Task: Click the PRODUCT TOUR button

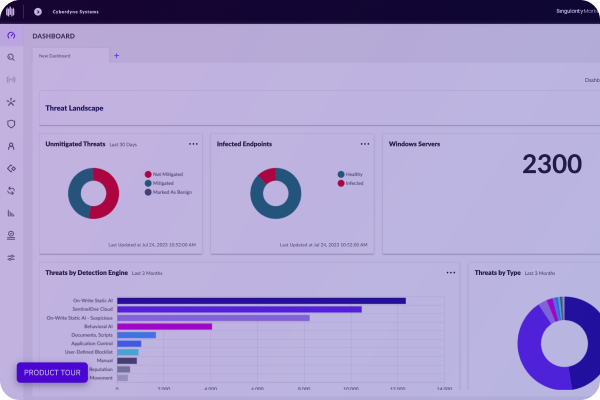Action: [x=52, y=372]
